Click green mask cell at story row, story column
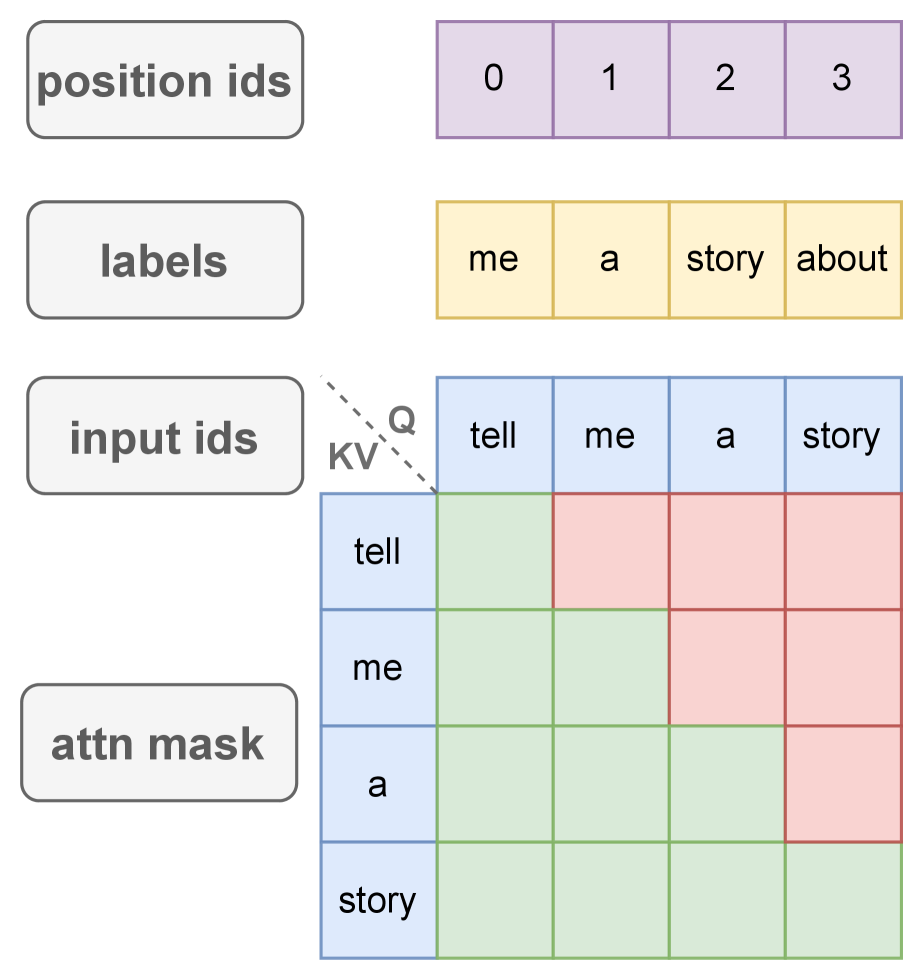 point(842,900)
